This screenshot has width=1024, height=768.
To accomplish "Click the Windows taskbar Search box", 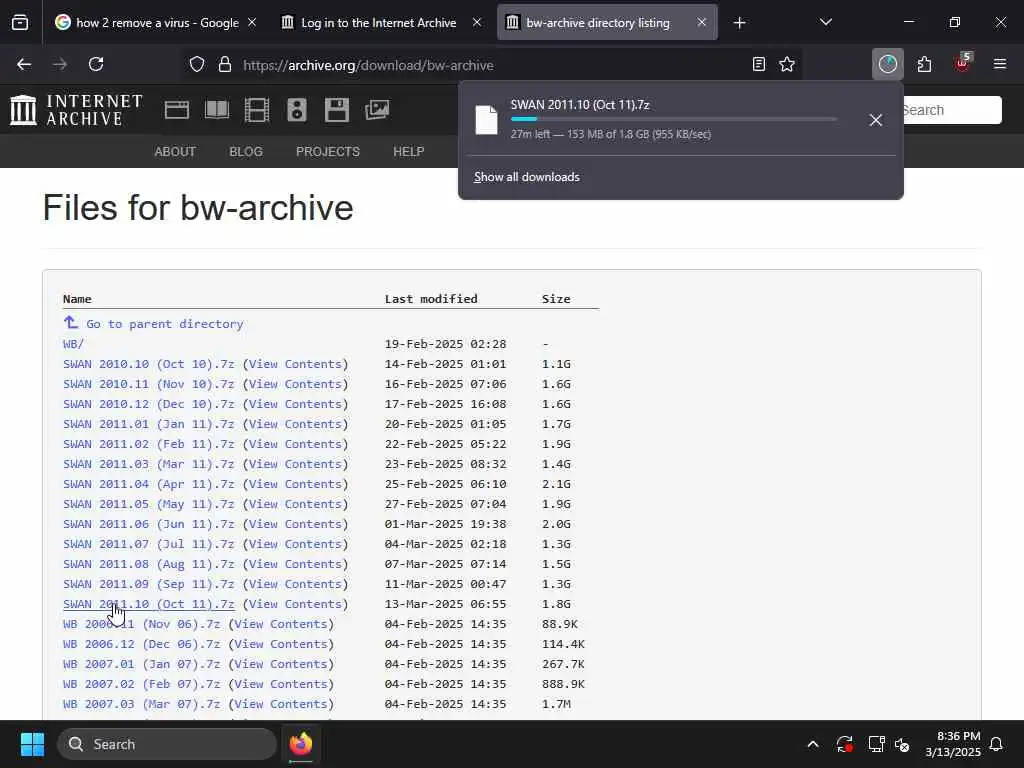I will (167, 744).
